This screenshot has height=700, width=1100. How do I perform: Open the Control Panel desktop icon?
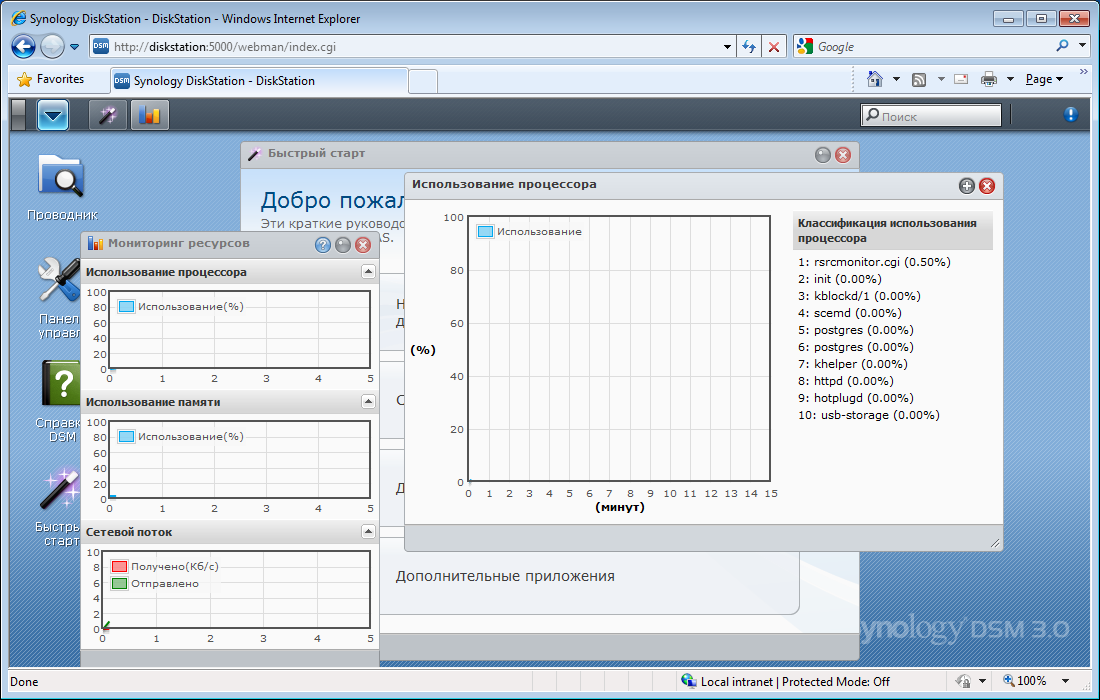(x=59, y=298)
